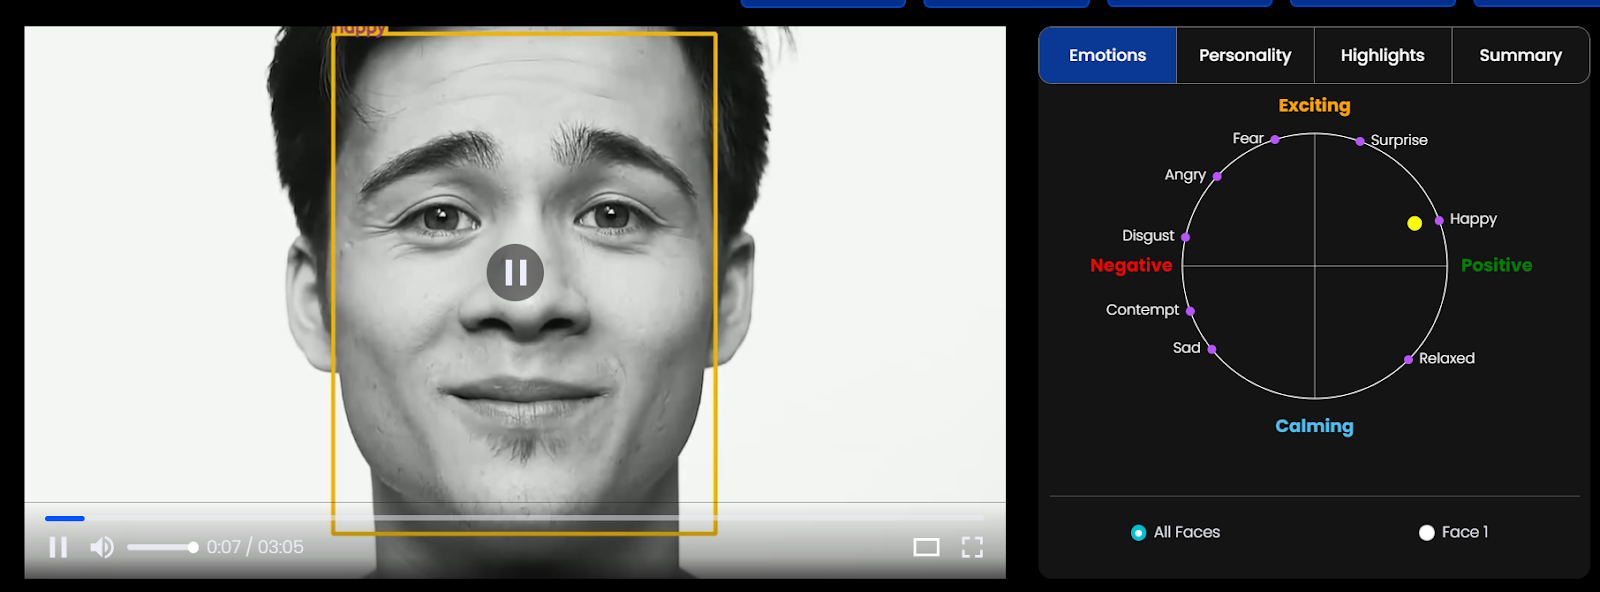Click the Sad point on the wheel
1600x592 pixels.
pyautogui.click(x=1211, y=349)
